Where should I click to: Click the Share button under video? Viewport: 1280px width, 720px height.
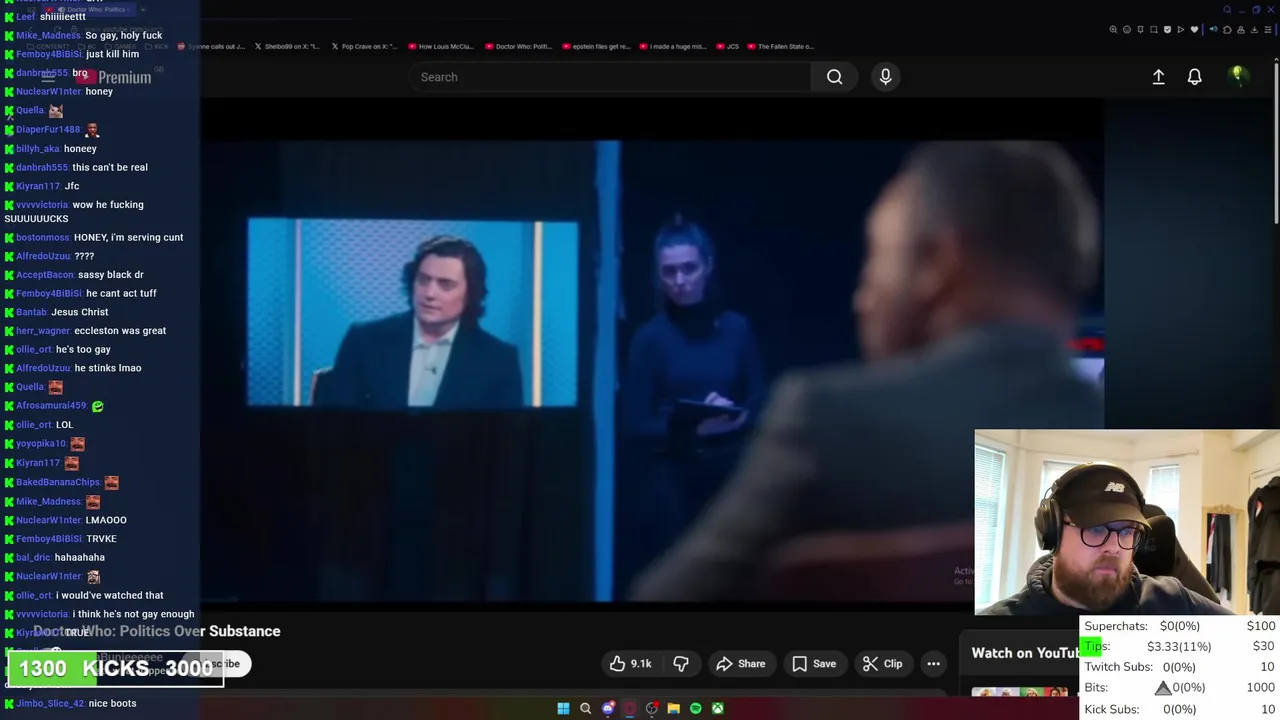tap(741, 664)
